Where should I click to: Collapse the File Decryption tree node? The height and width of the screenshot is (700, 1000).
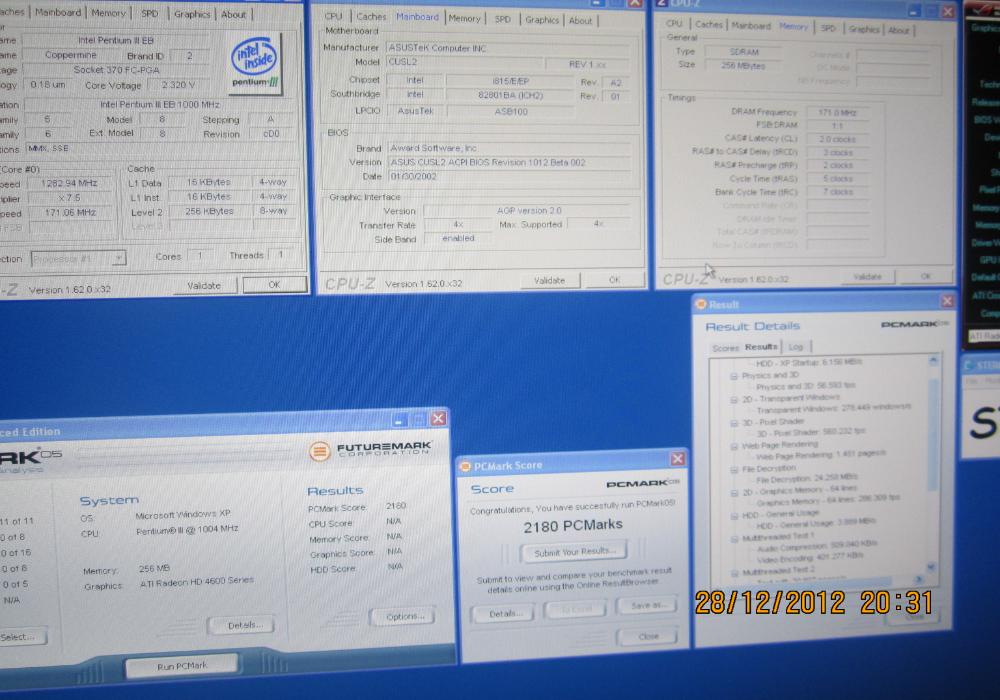click(x=734, y=469)
